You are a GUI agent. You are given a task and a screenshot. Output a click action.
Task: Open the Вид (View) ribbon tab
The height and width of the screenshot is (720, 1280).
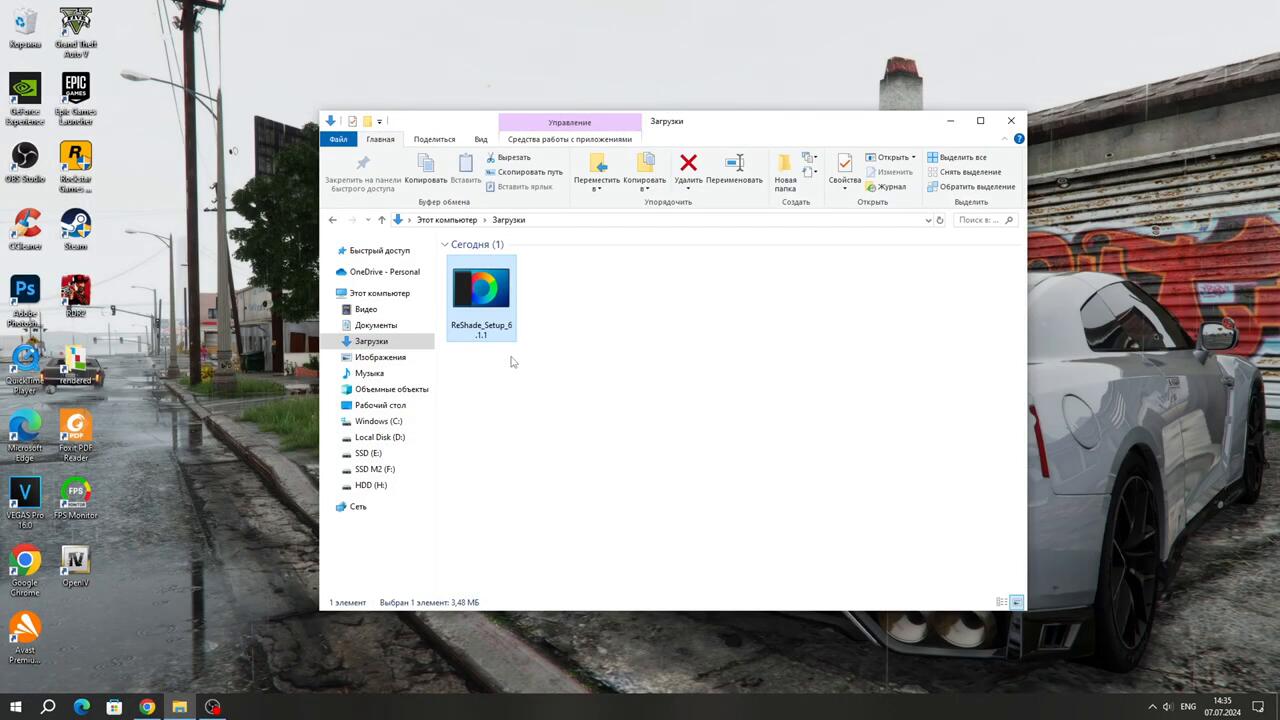tap(481, 139)
